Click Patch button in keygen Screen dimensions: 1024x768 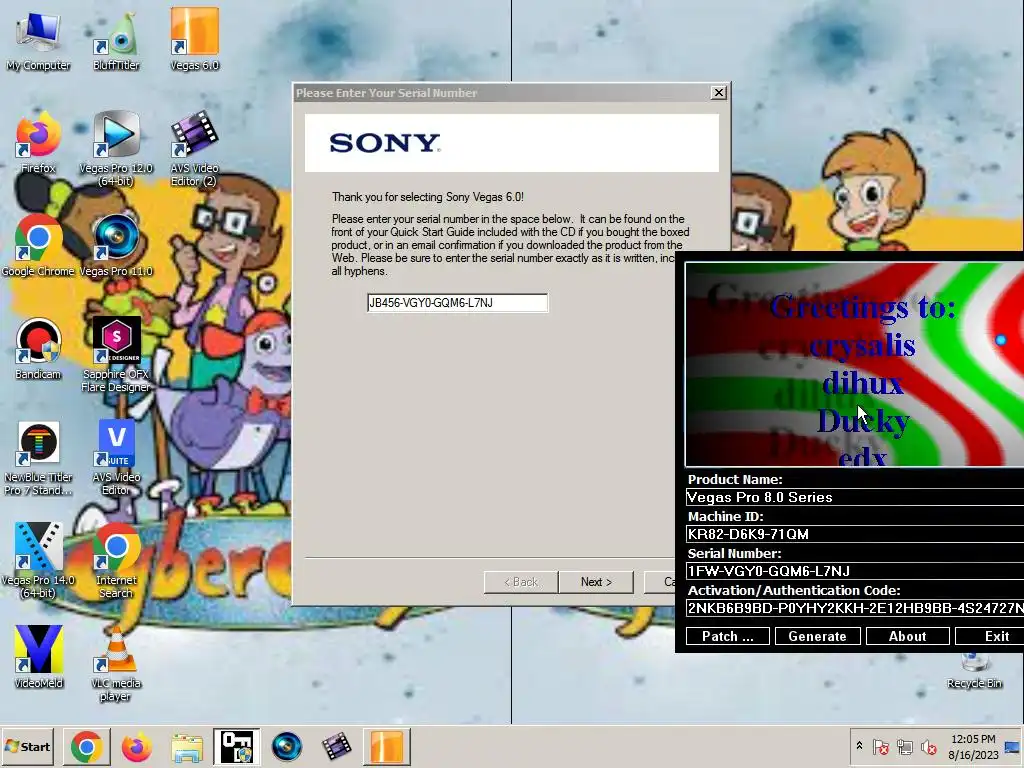click(728, 636)
